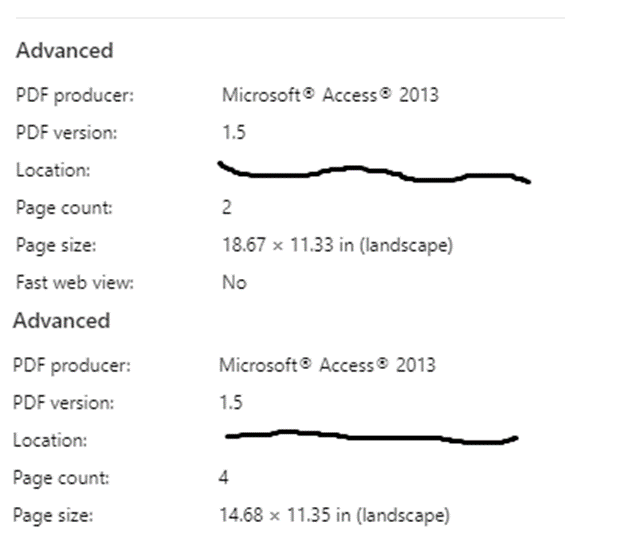Image resolution: width=642 pixels, height=545 pixels.
Task: Click the second Advanced heading
Action: (62, 321)
